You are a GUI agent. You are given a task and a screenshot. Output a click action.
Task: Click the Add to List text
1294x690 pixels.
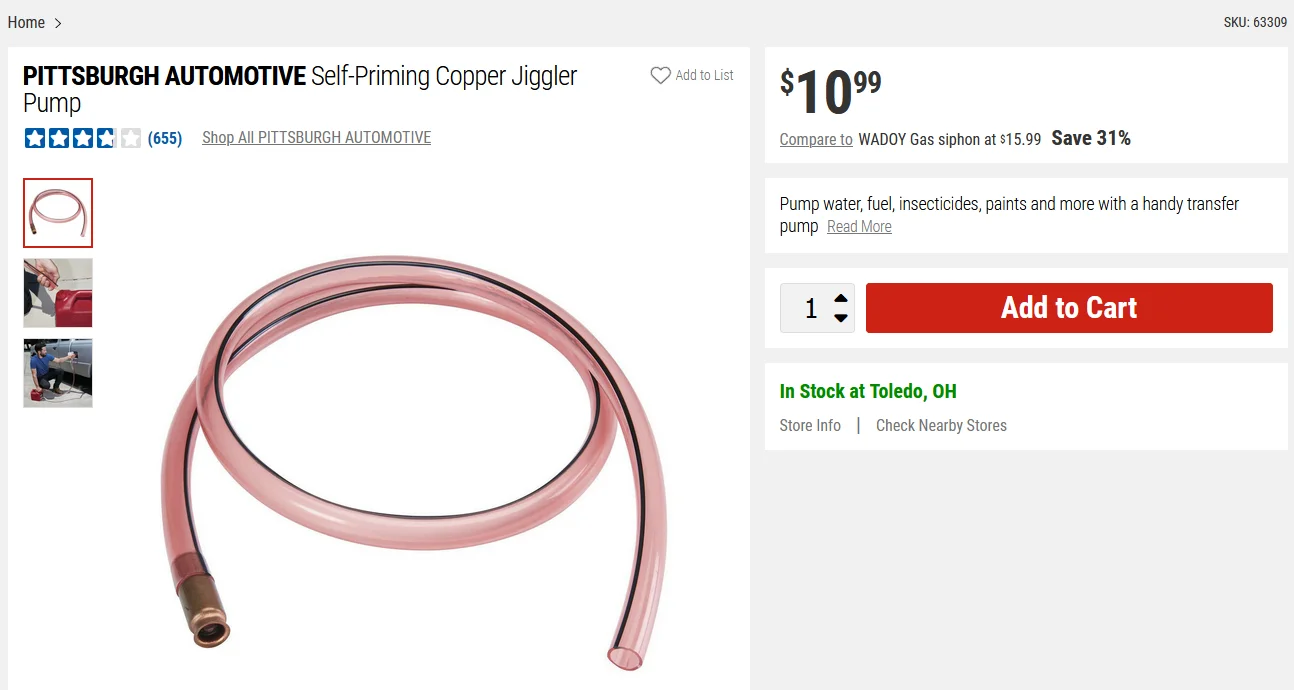click(704, 75)
